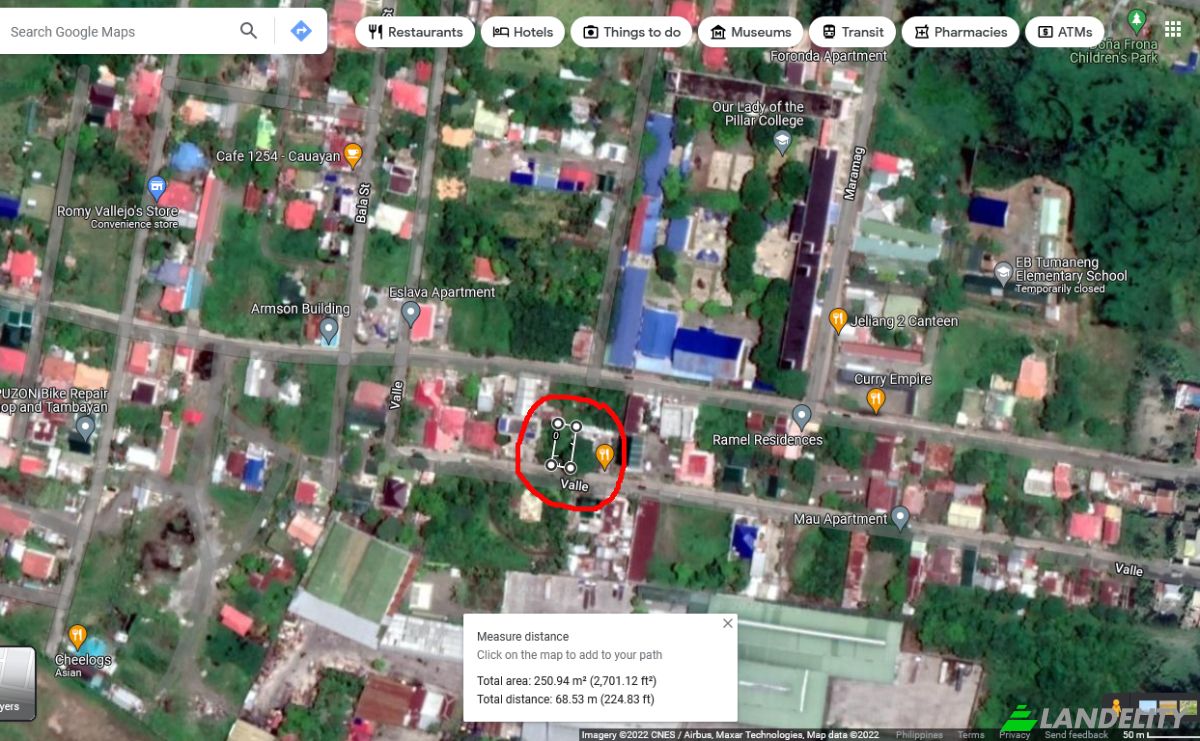Click Our Lady of the Pillar College marker
The height and width of the screenshot is (741, 1200).
(x=782, y=143)
